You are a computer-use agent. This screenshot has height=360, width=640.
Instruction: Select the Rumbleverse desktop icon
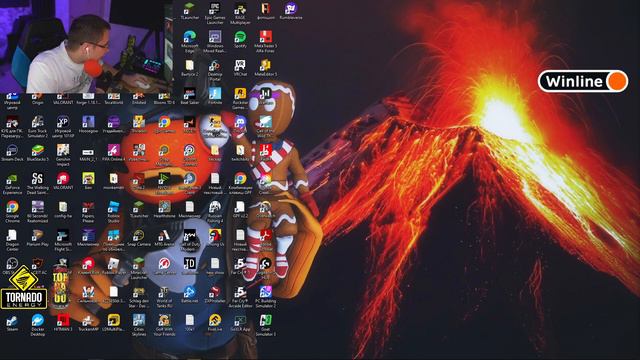tap(291, 11)
